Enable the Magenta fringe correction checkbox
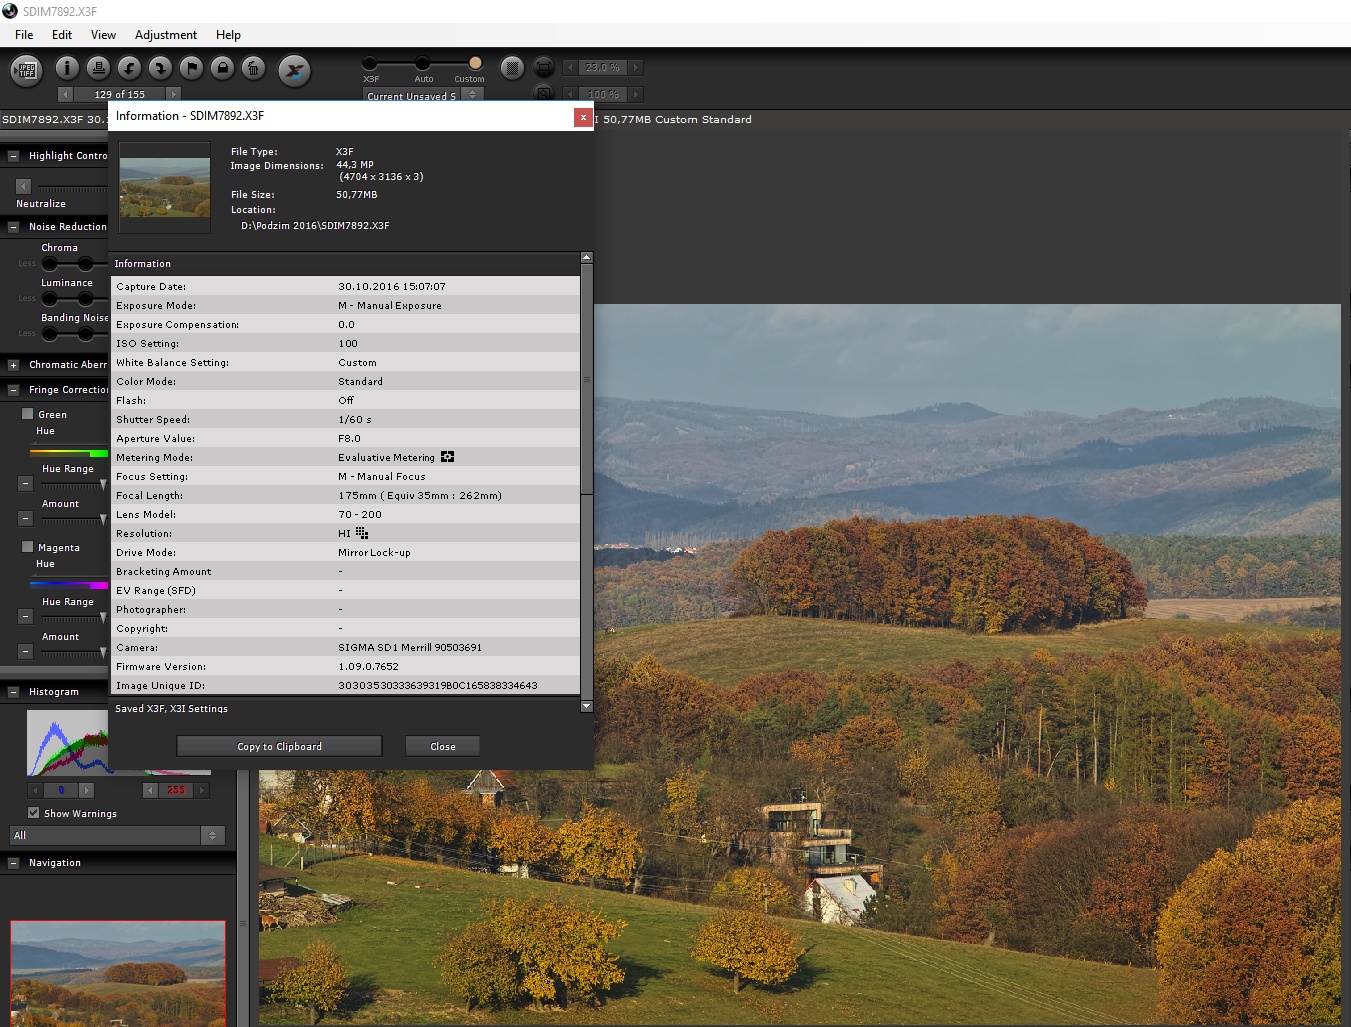The image size is (1351, 1027). point(28,547)
